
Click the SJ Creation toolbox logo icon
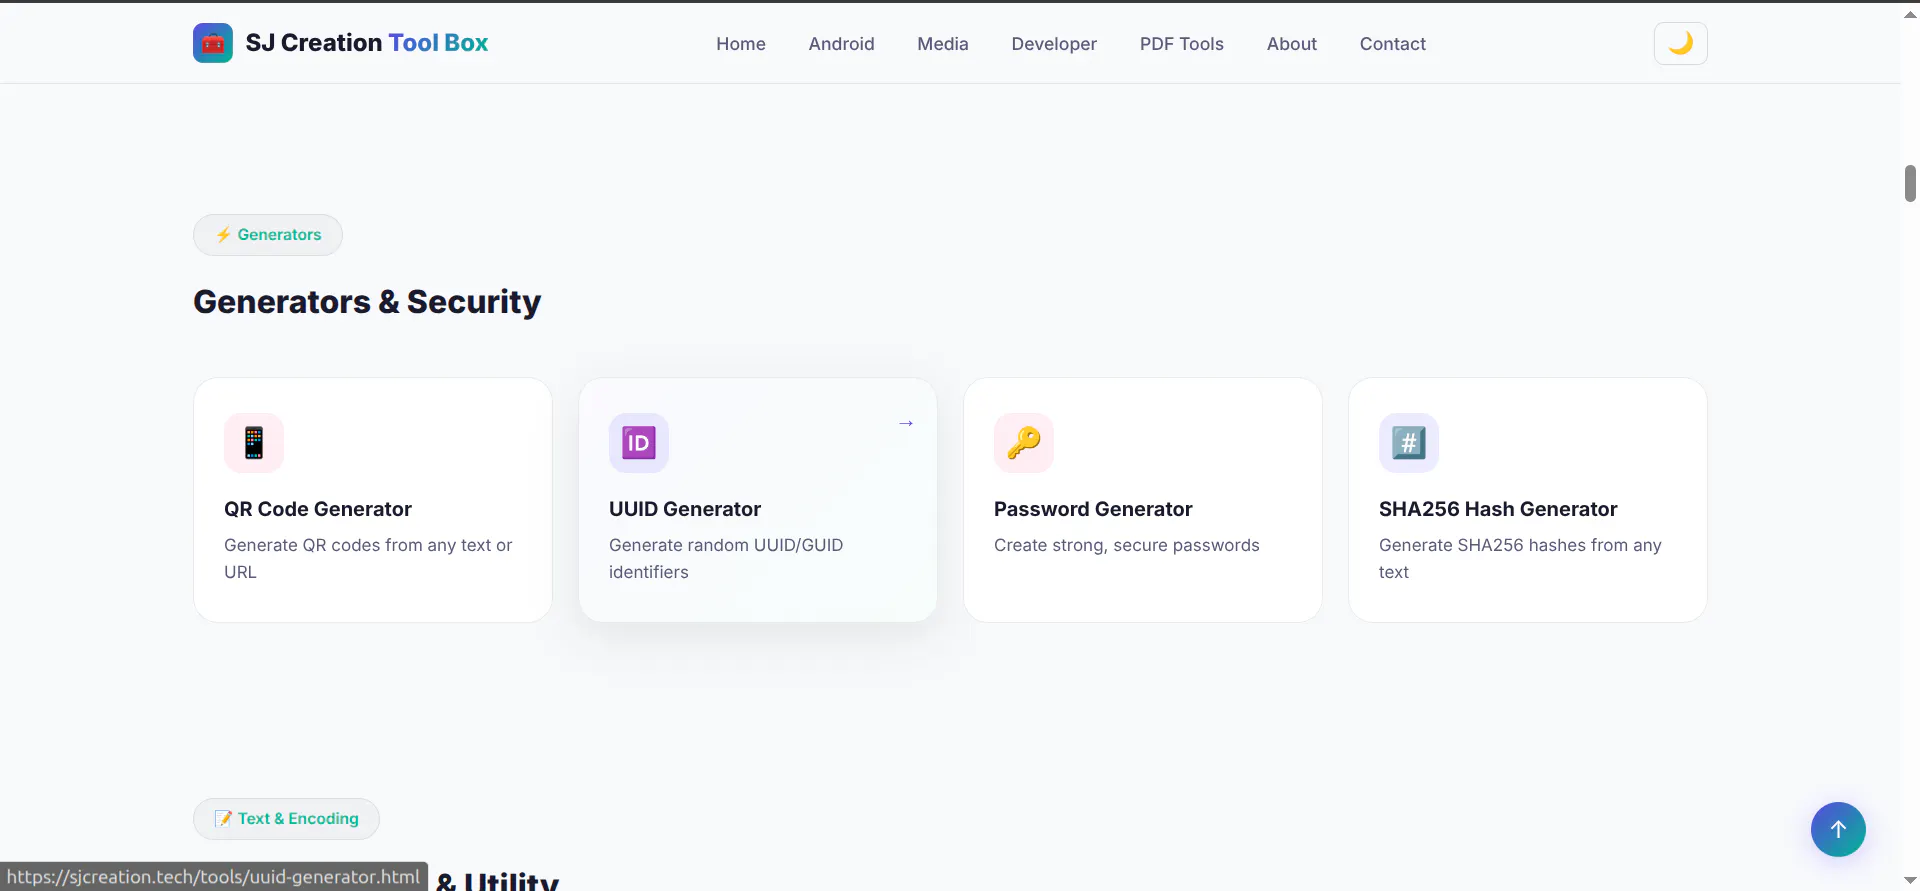click(x=213, y=43)
